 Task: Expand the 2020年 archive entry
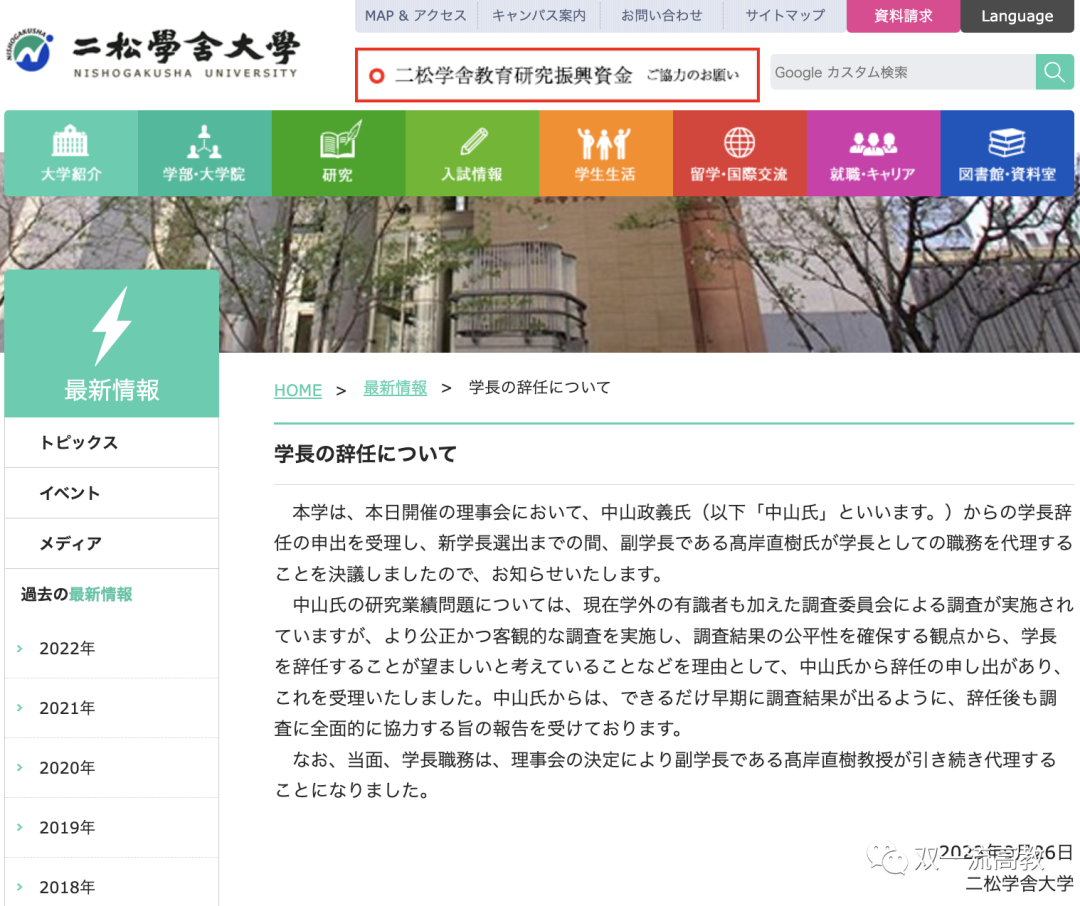(67, 768)
